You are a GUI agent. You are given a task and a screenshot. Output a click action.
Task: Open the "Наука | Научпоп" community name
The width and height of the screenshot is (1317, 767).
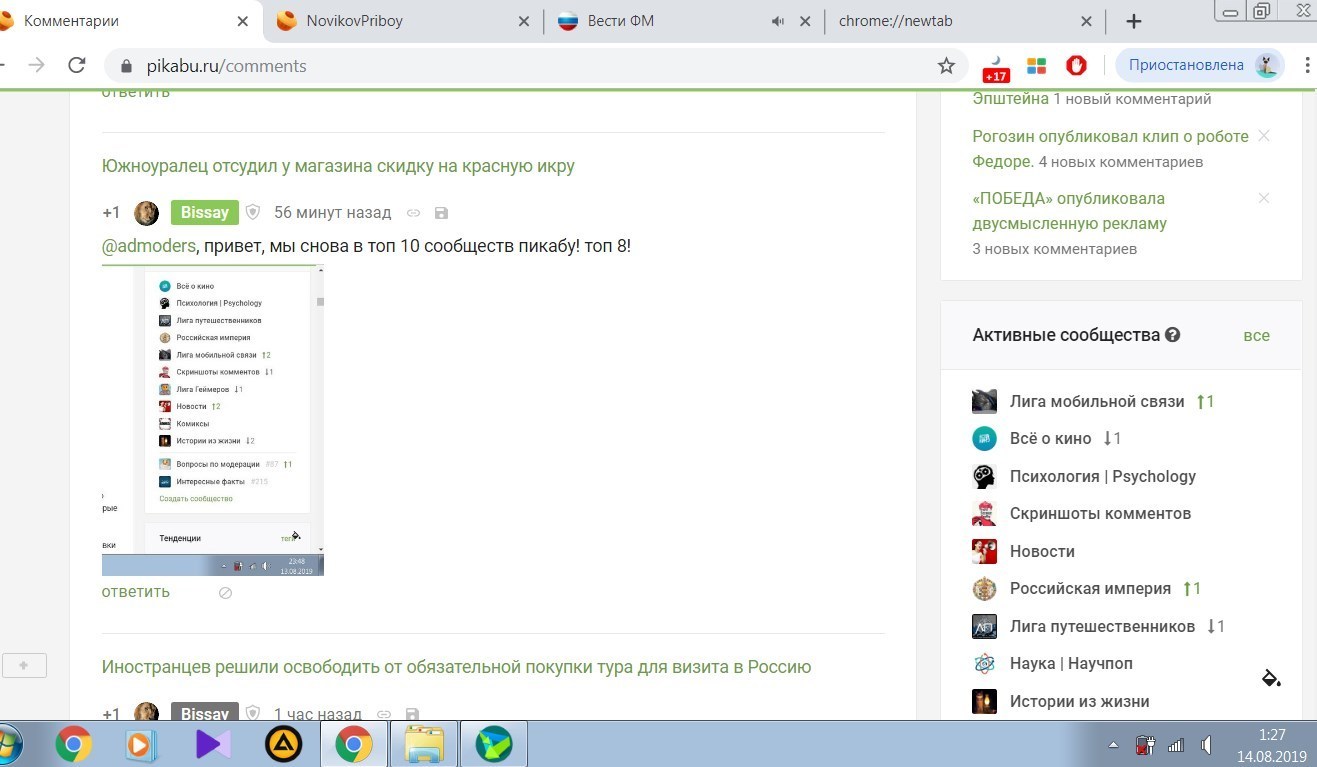coord(1071,664)
